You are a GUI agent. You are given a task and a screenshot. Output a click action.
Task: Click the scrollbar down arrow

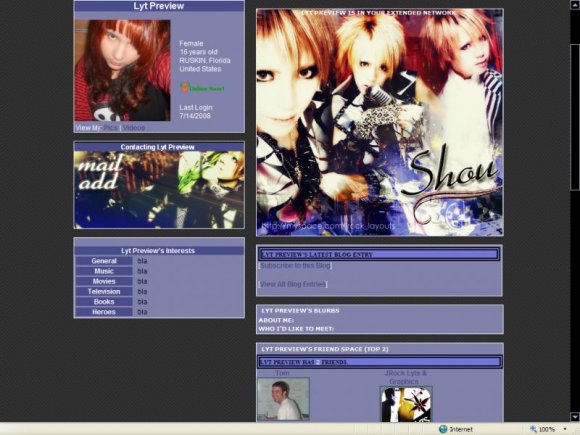(x=575, y=417)
